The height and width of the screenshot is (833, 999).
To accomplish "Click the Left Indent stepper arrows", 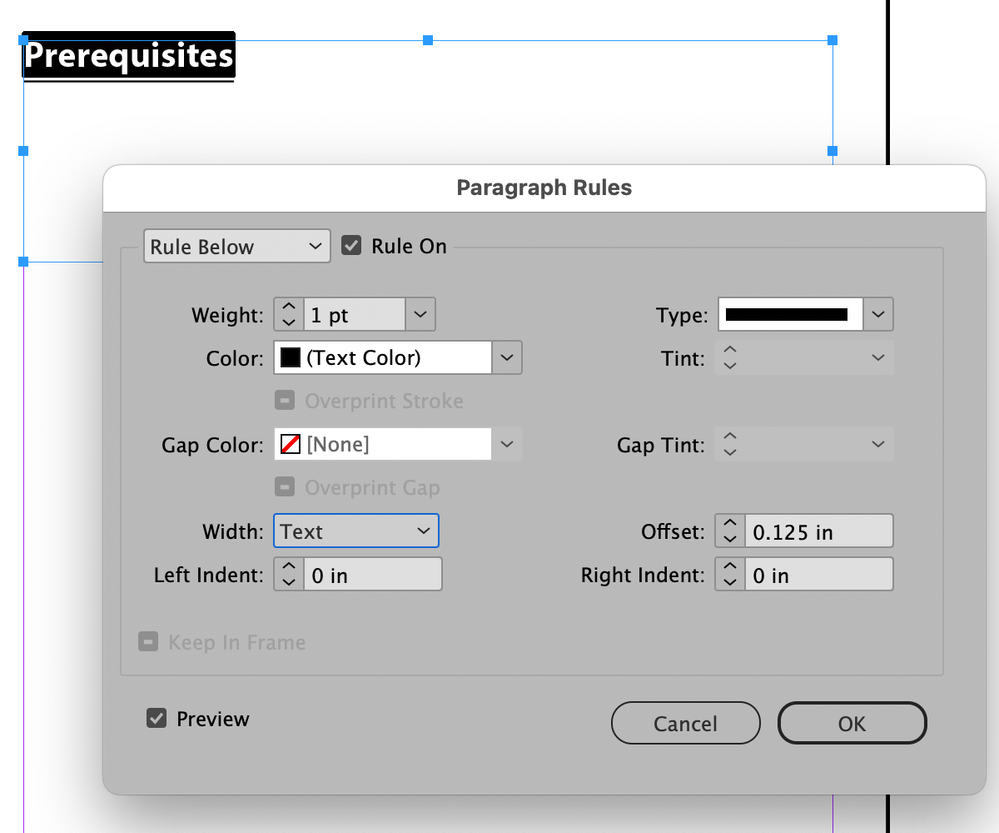I will (289, 575).
